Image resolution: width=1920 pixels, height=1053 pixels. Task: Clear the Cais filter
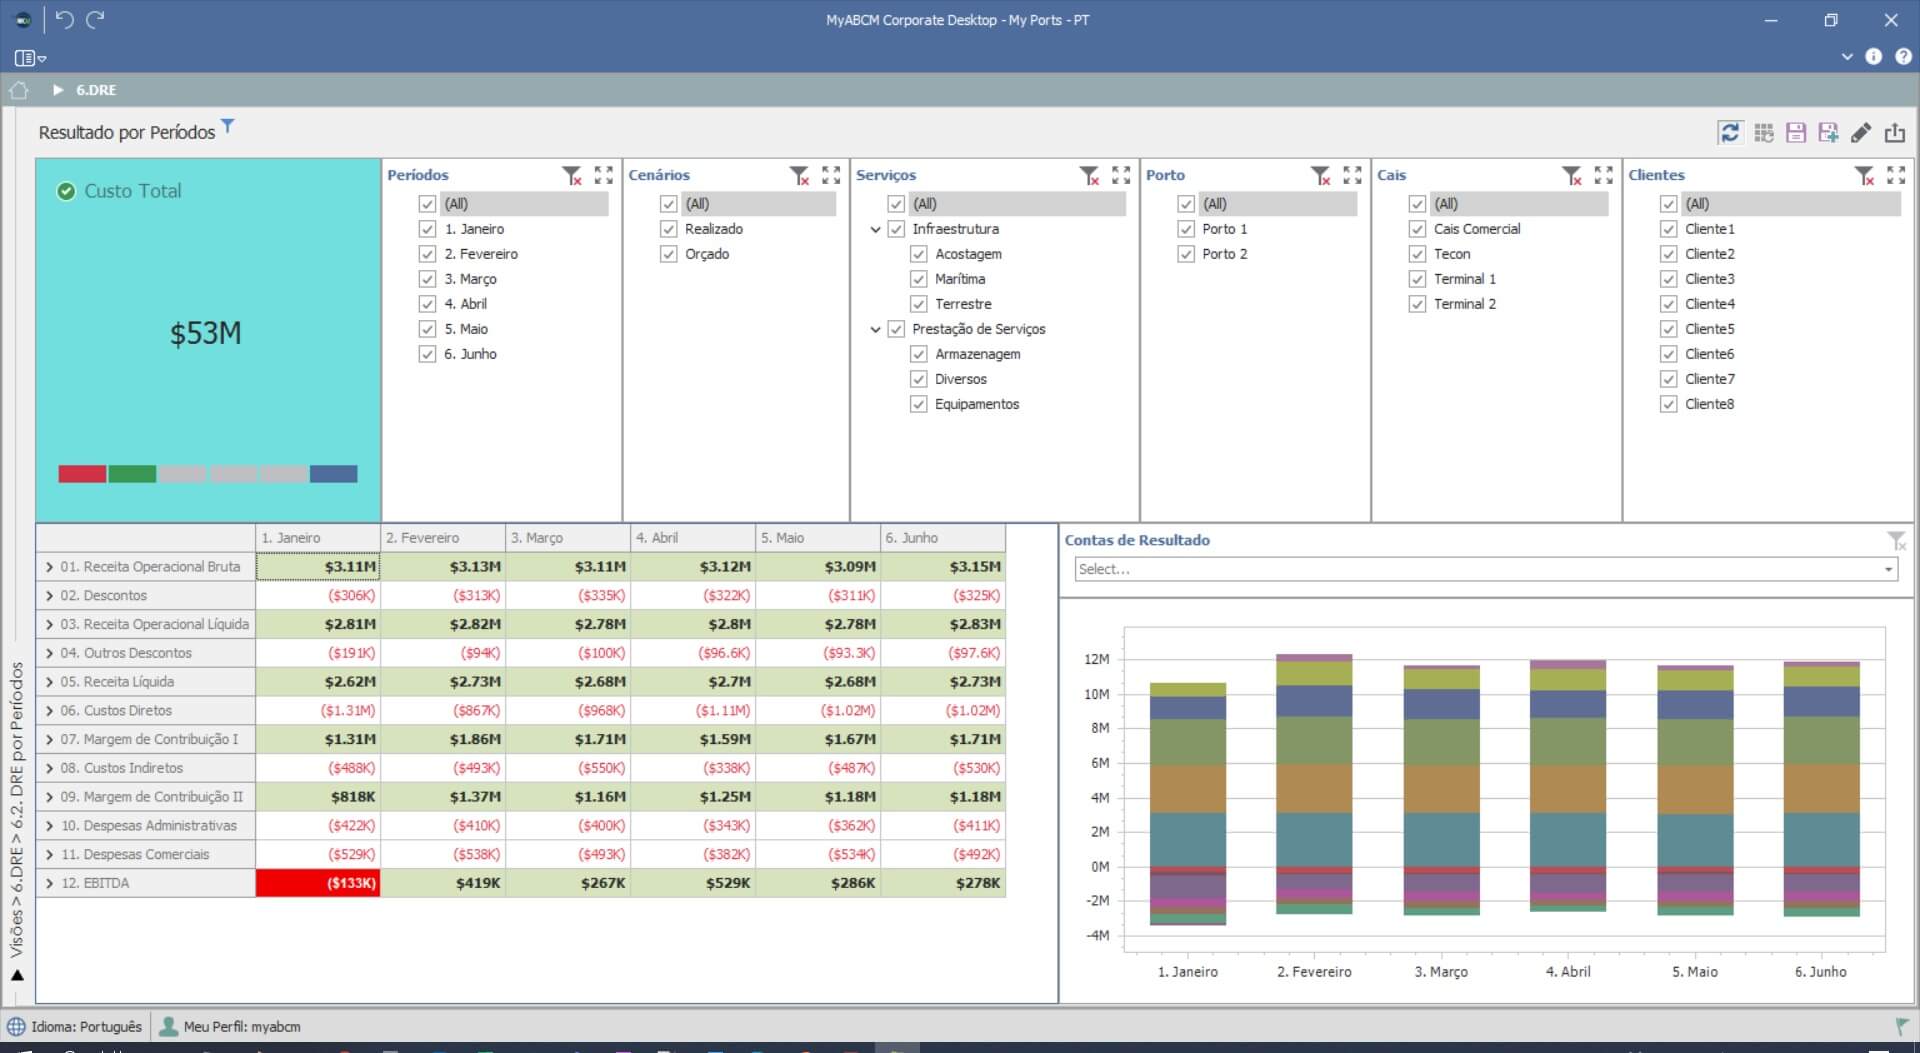(1573, 176)
